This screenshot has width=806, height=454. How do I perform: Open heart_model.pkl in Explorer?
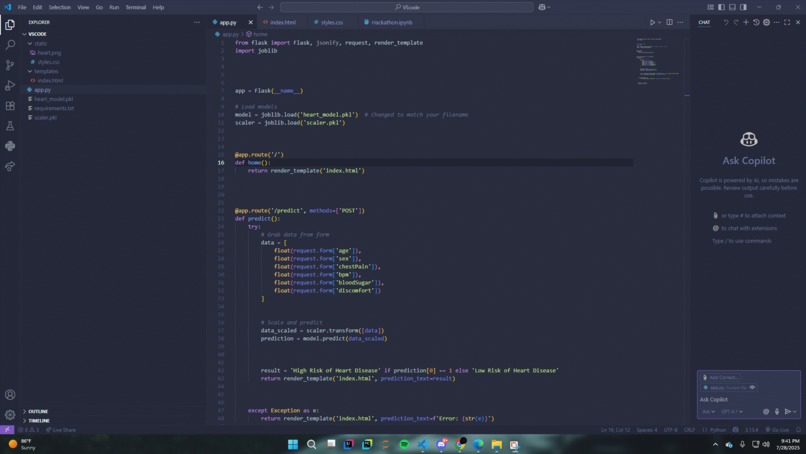(x=53, y=99)
